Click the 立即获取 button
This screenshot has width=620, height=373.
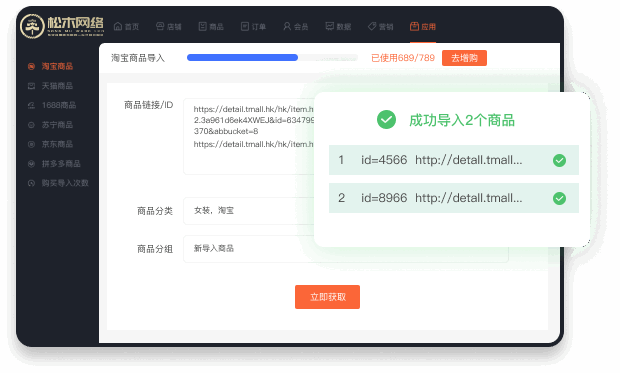pos(327,297)
